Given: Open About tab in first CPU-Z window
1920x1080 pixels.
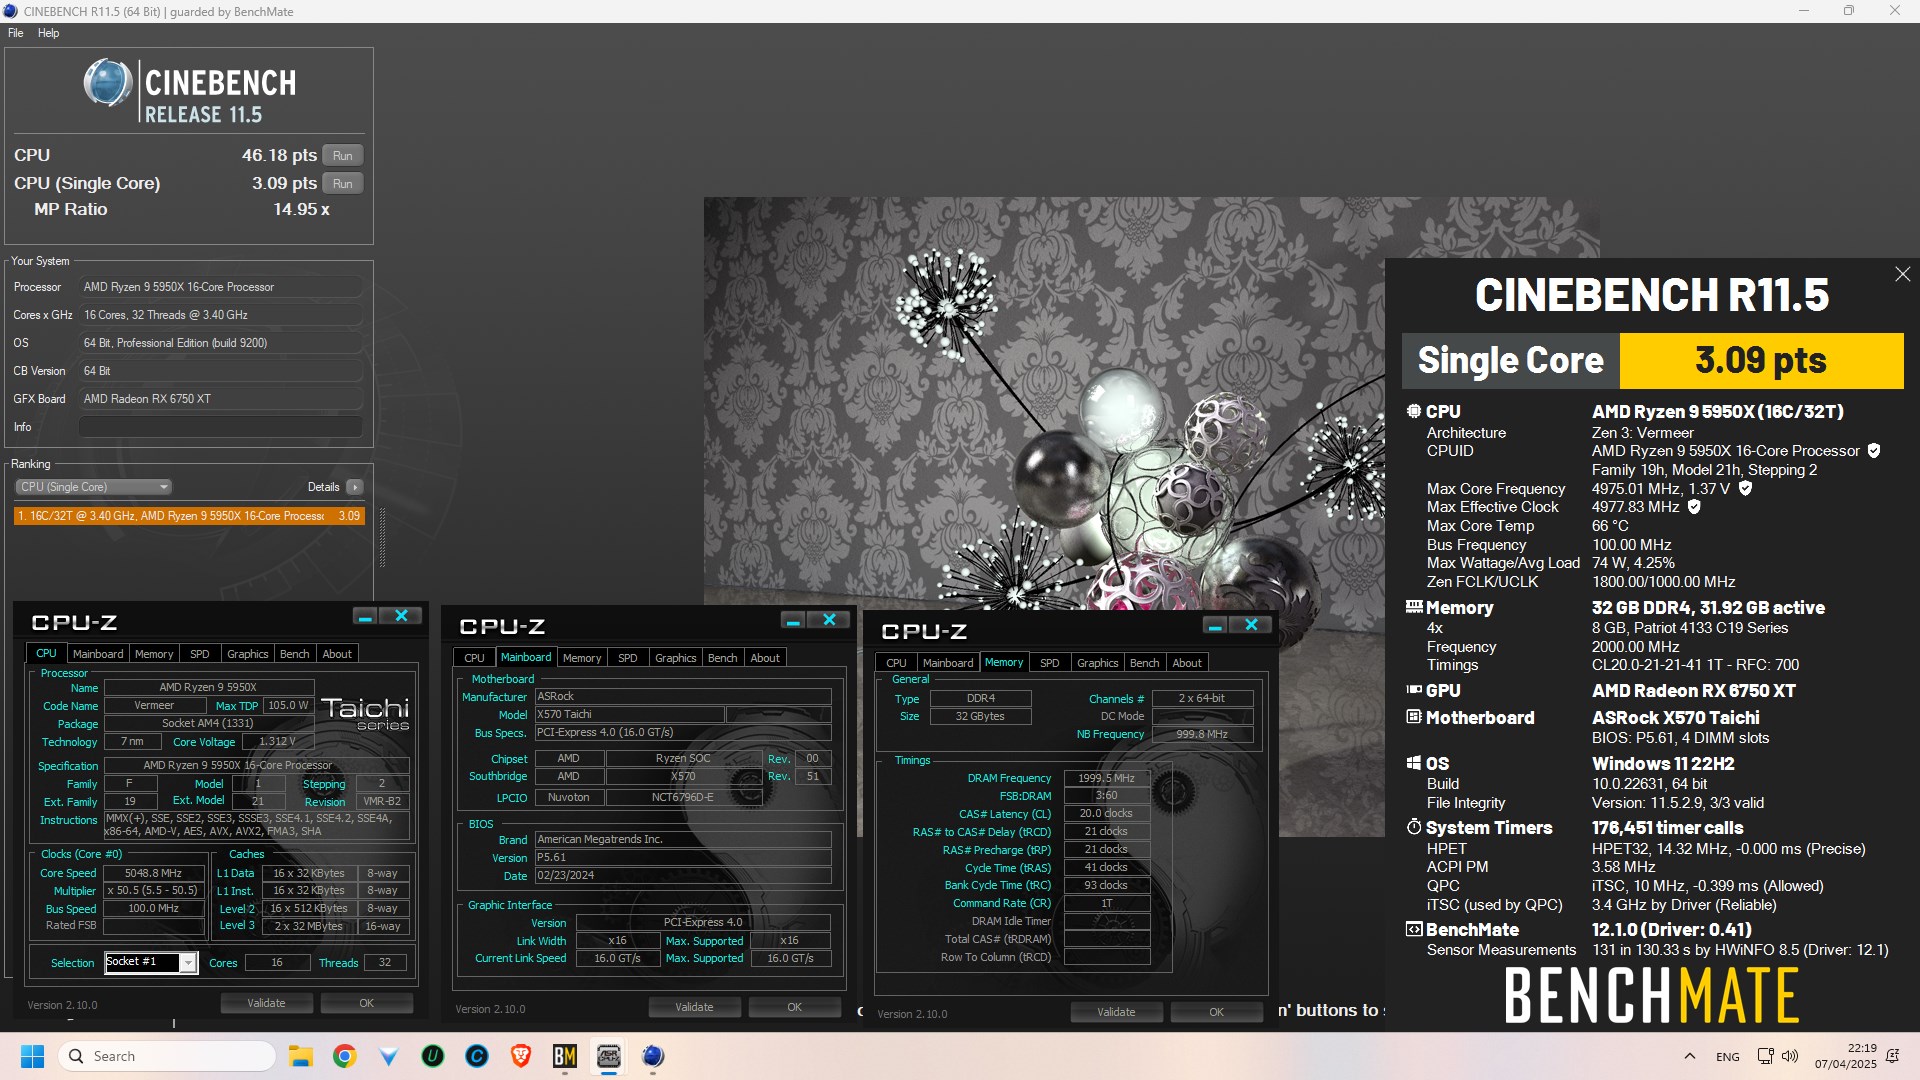Looking at the screenshot, I should pos(337,654).
